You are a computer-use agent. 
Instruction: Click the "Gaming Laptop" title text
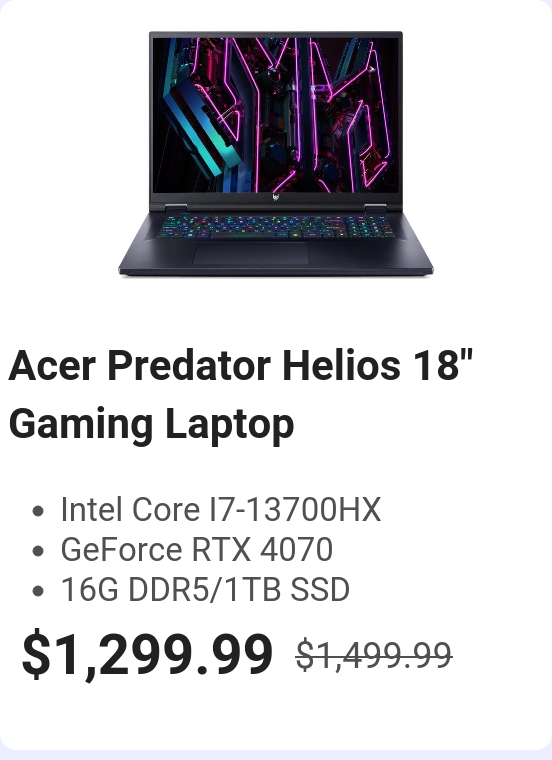tap(152, 424)
